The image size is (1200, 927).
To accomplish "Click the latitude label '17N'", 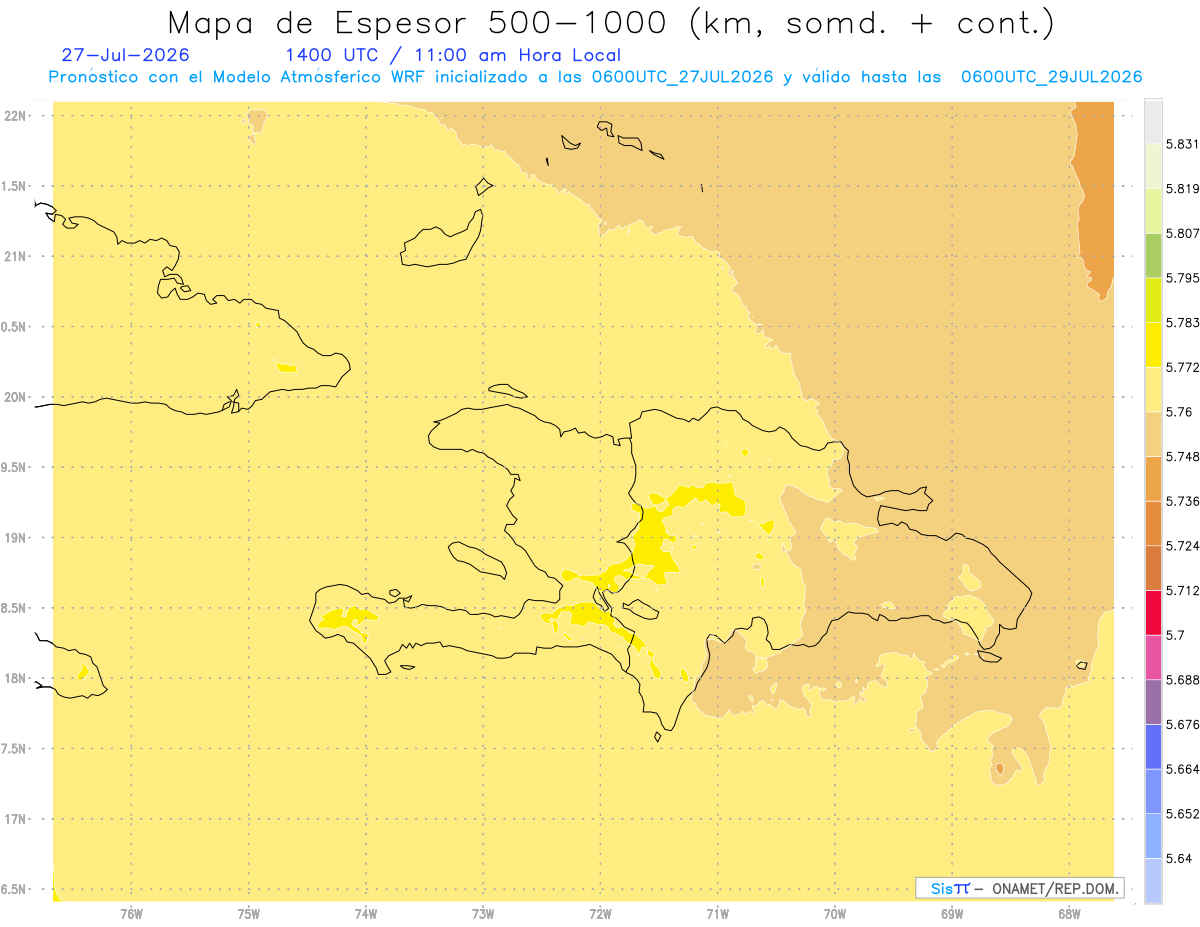I will coord(14,819).
